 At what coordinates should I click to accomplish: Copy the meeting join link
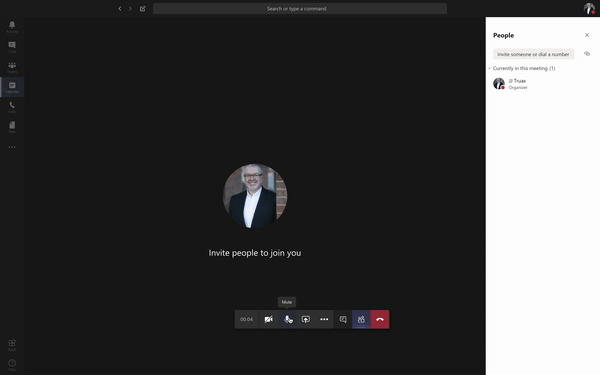click(x=587, y=54)
